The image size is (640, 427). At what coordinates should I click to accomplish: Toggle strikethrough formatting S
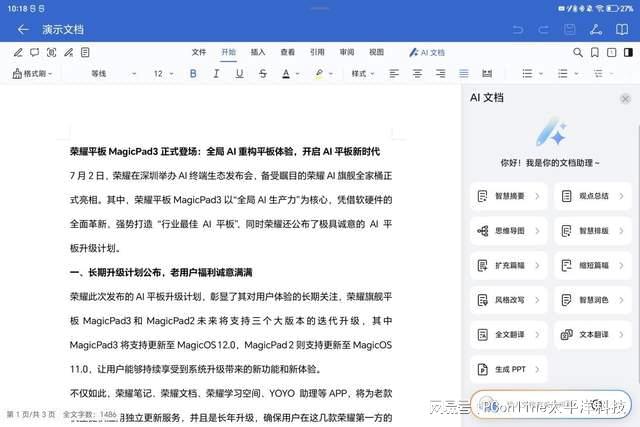click(263, 73)
